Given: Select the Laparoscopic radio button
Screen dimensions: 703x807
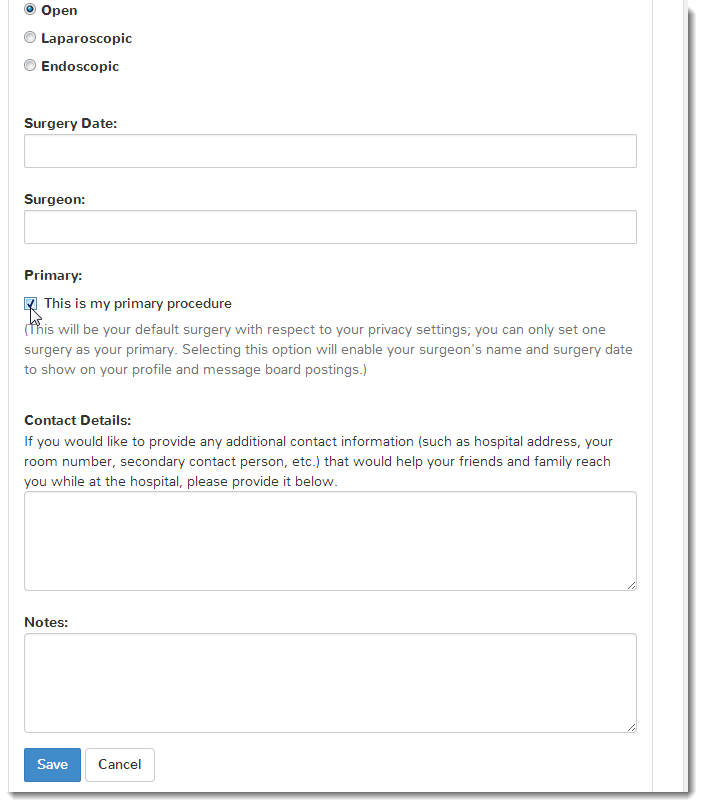Looking at the screenshot, I should click(30, 38).
